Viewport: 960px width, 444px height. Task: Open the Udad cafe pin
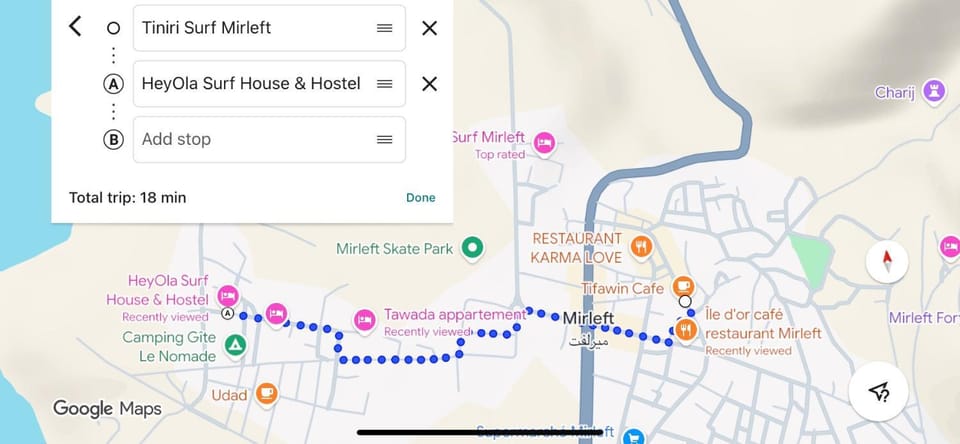click(266, 393)
